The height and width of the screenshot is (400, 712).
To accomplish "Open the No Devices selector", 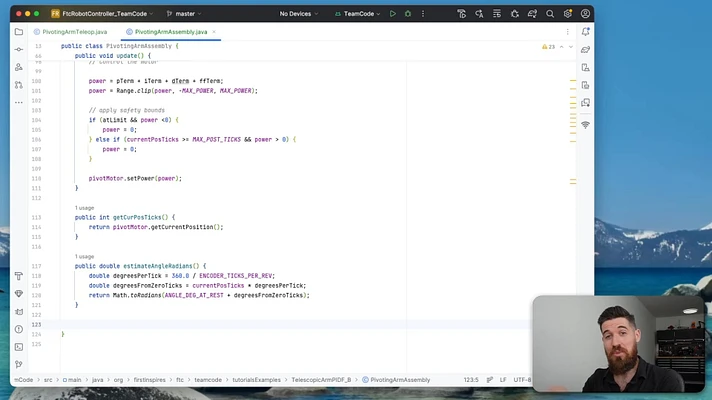I will click(x=299, y=14).
